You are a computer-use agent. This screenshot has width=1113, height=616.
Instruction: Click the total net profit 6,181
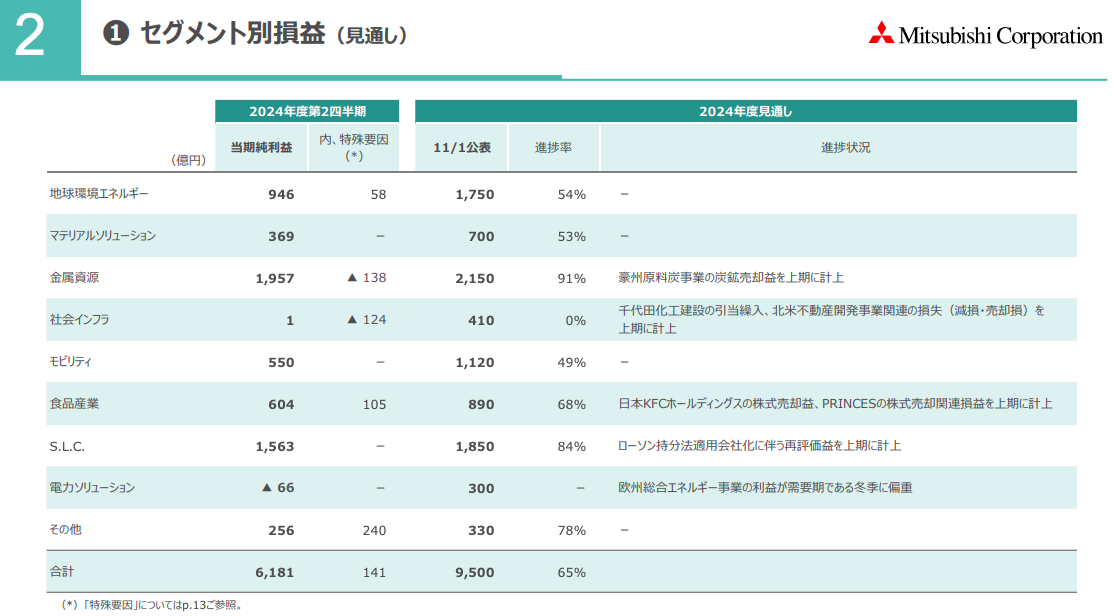[275, 573]
